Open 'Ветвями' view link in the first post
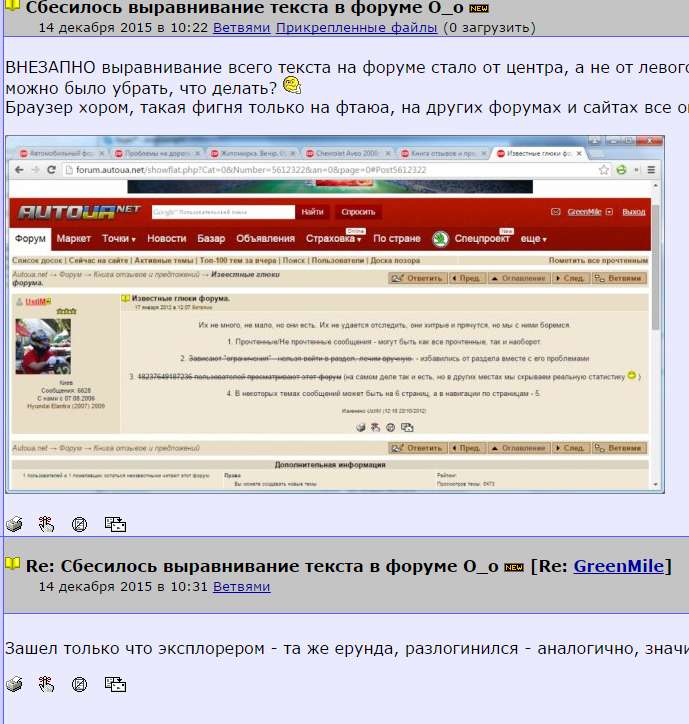 tap(241, 27)
